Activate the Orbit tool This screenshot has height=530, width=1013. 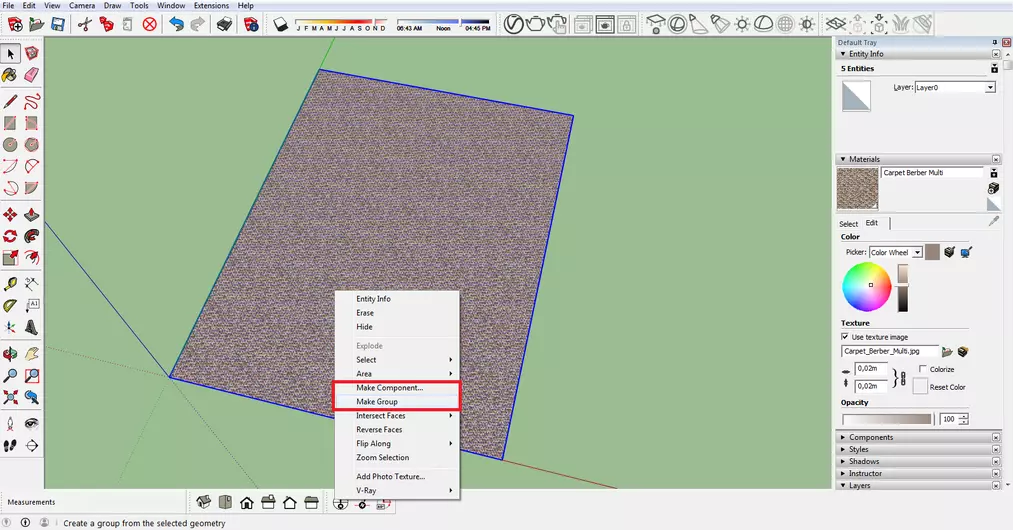[x=10, y=354]
